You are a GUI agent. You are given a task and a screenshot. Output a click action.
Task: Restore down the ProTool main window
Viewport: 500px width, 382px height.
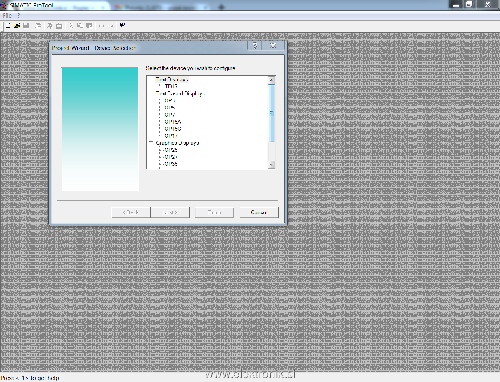(x=469, y=4)
